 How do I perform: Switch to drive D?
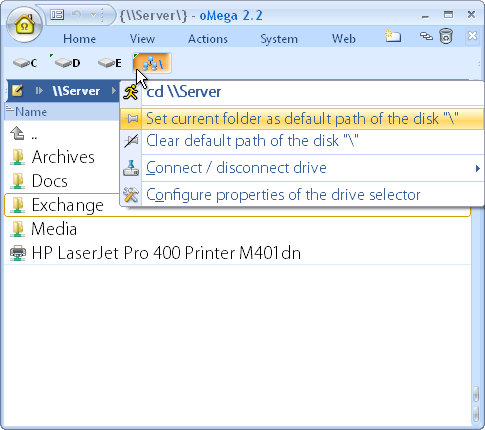(x=67, y=63)
